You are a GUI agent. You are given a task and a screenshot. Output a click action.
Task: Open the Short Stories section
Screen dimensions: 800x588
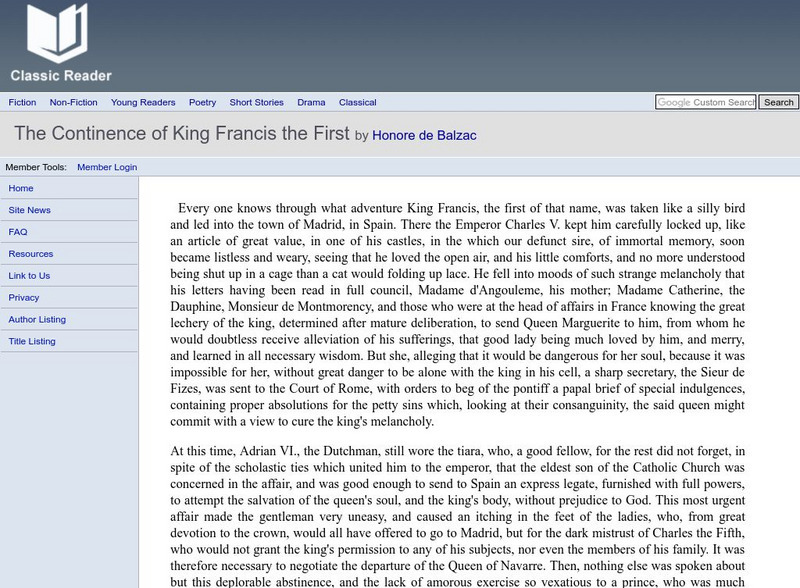(257, 102)
